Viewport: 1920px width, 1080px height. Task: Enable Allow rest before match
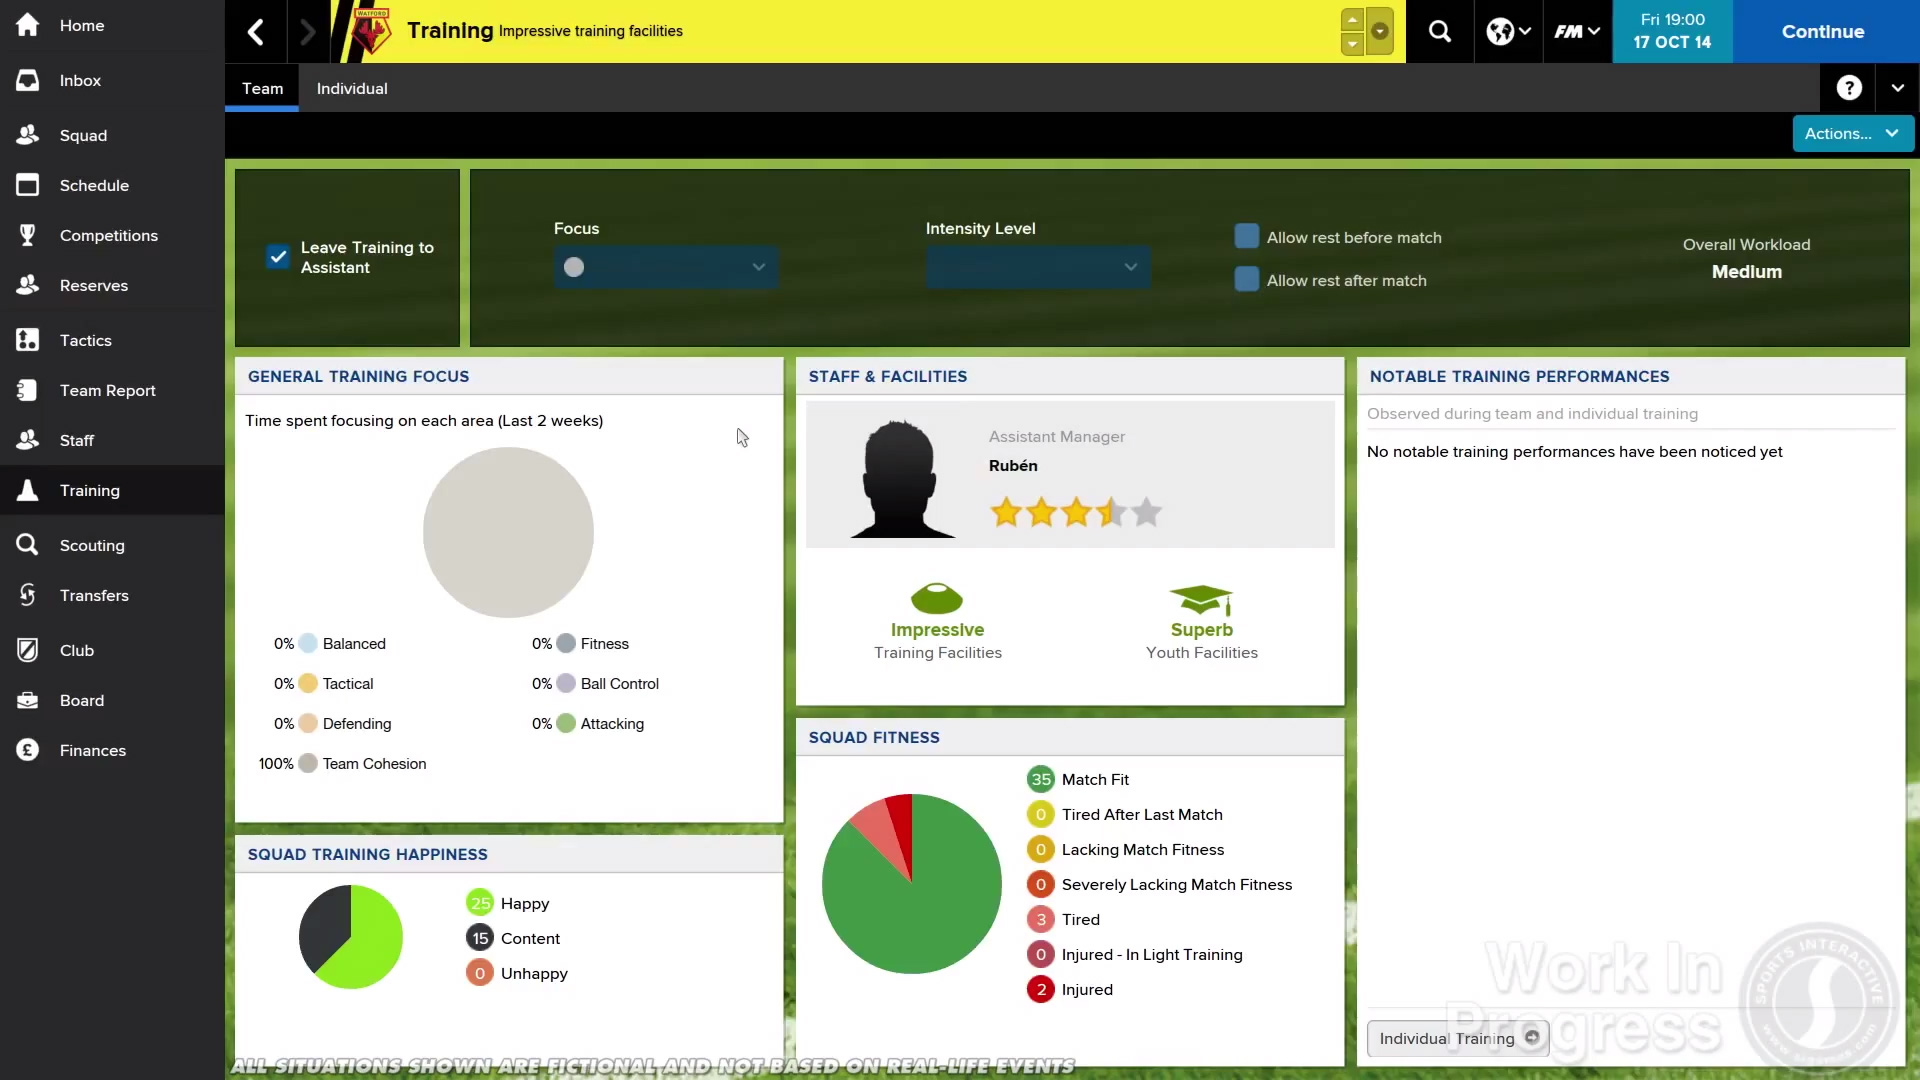[1247, 237]
